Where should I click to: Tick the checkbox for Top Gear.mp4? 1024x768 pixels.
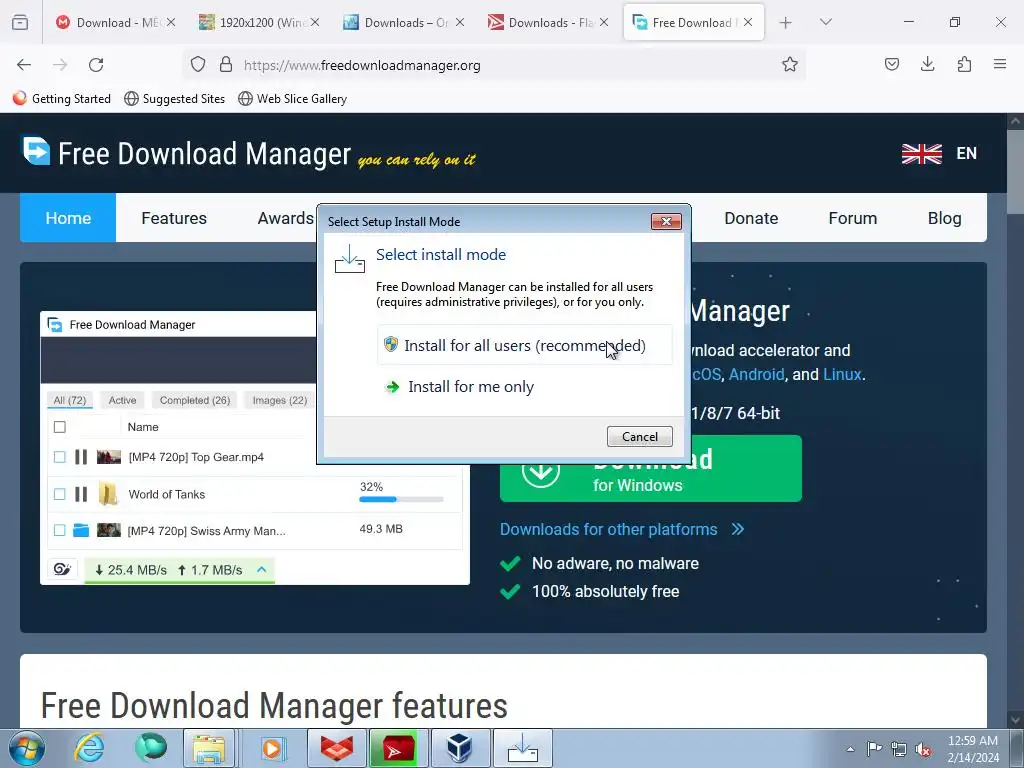pyautogui.click(x=59, y=457)
